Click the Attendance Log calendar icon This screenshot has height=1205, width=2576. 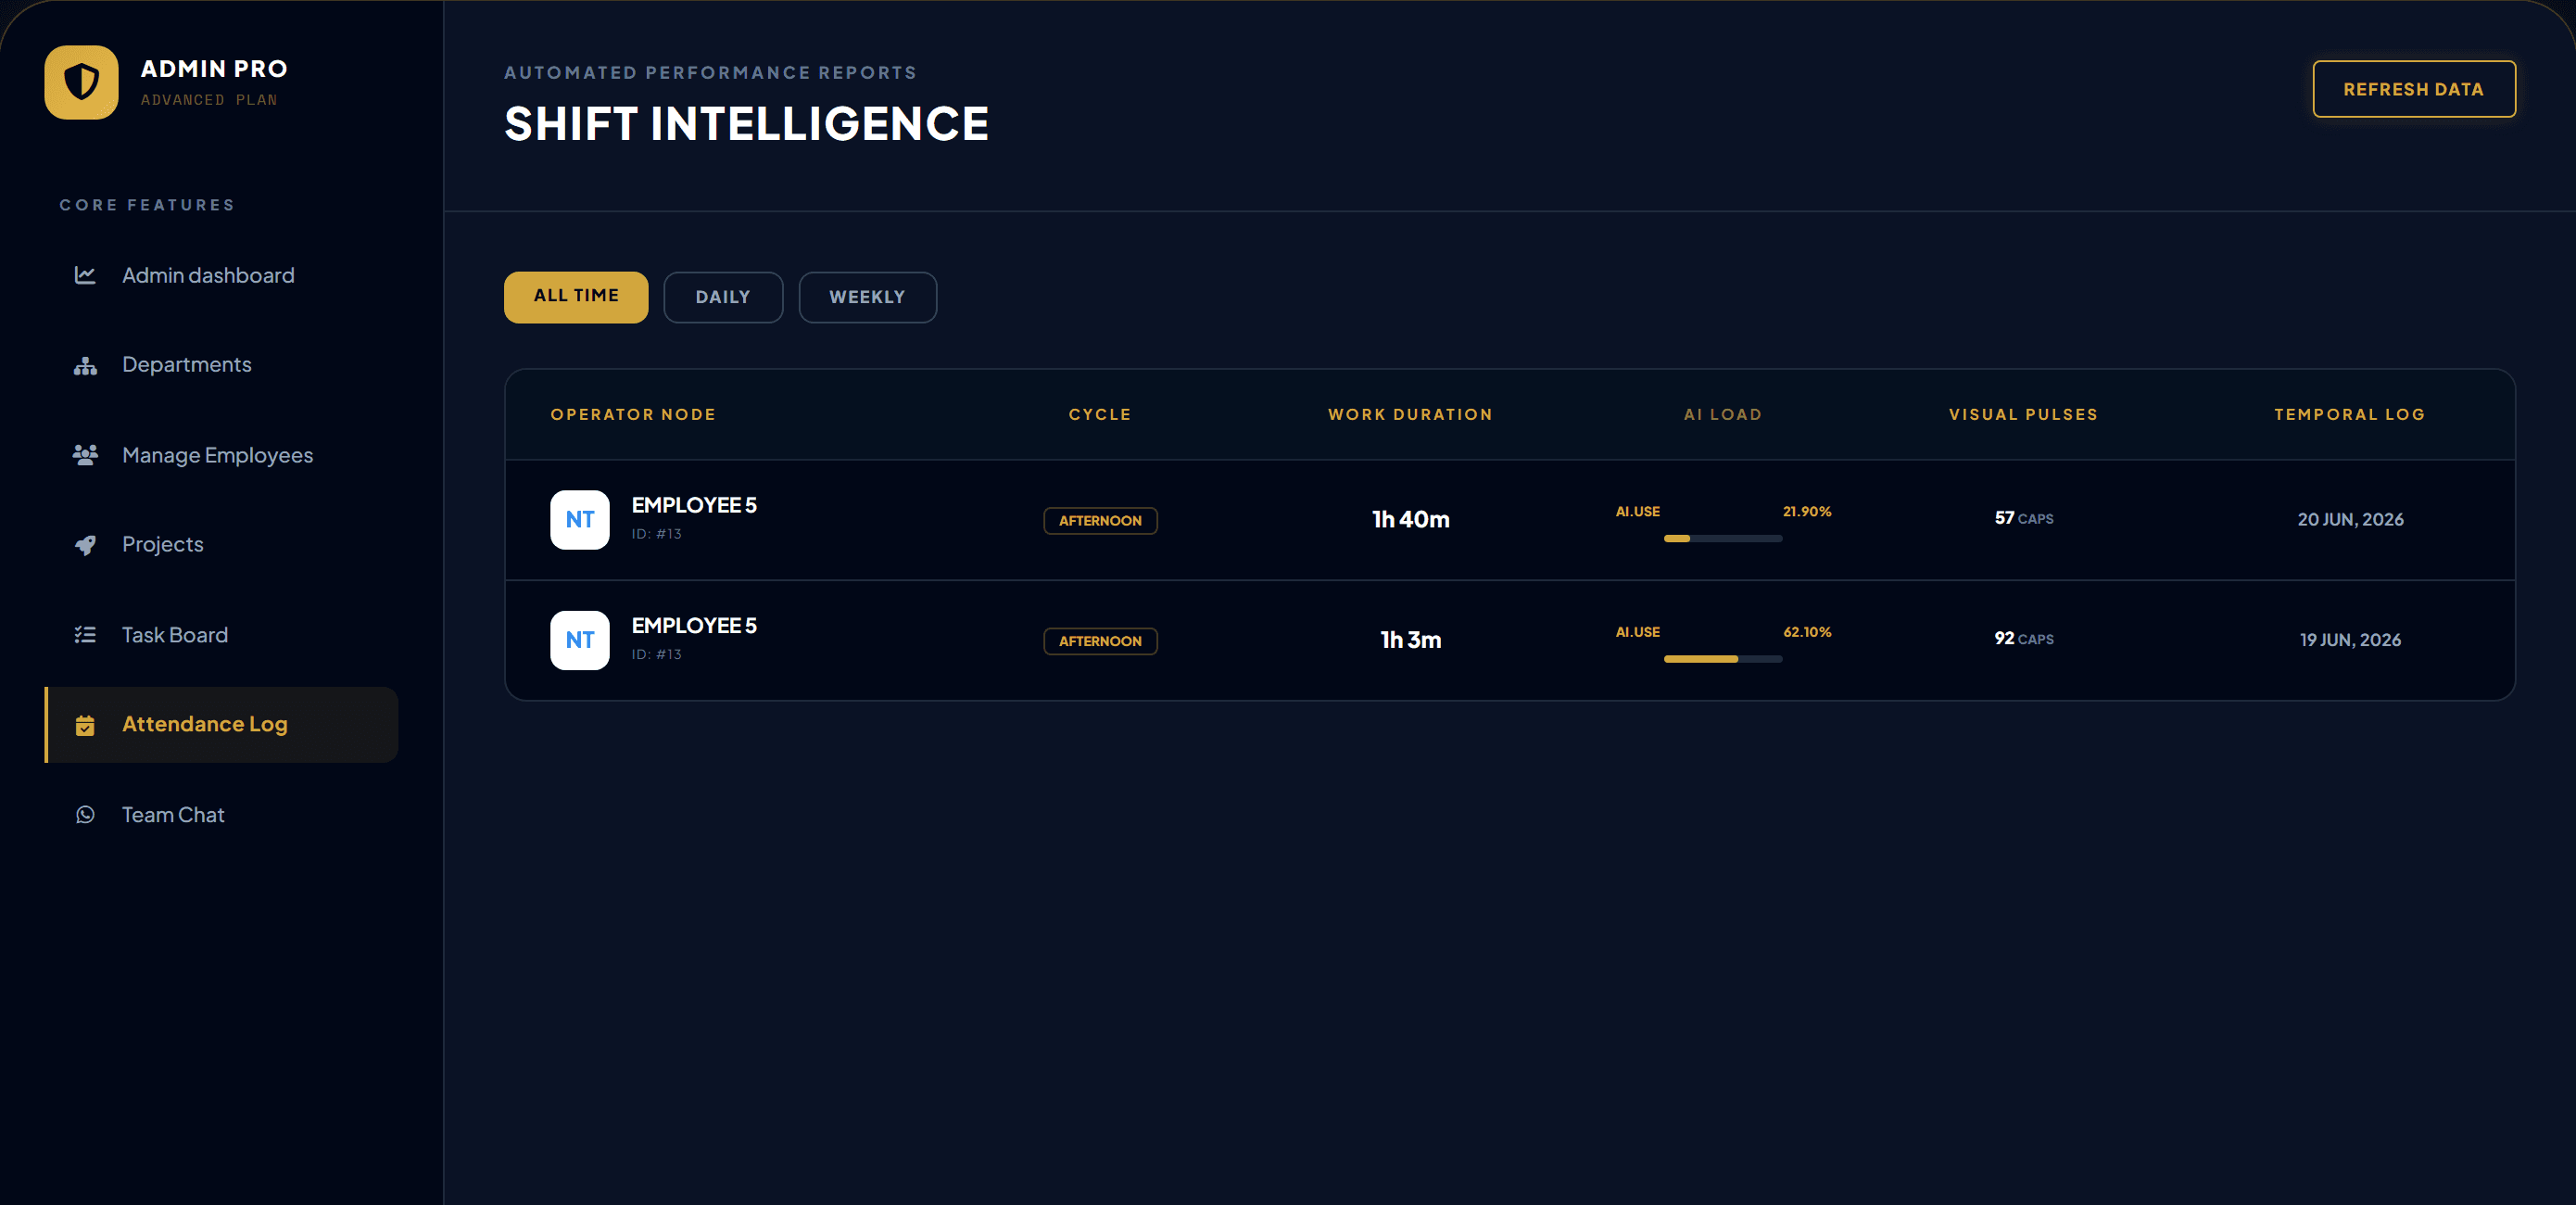coord(85,725)
